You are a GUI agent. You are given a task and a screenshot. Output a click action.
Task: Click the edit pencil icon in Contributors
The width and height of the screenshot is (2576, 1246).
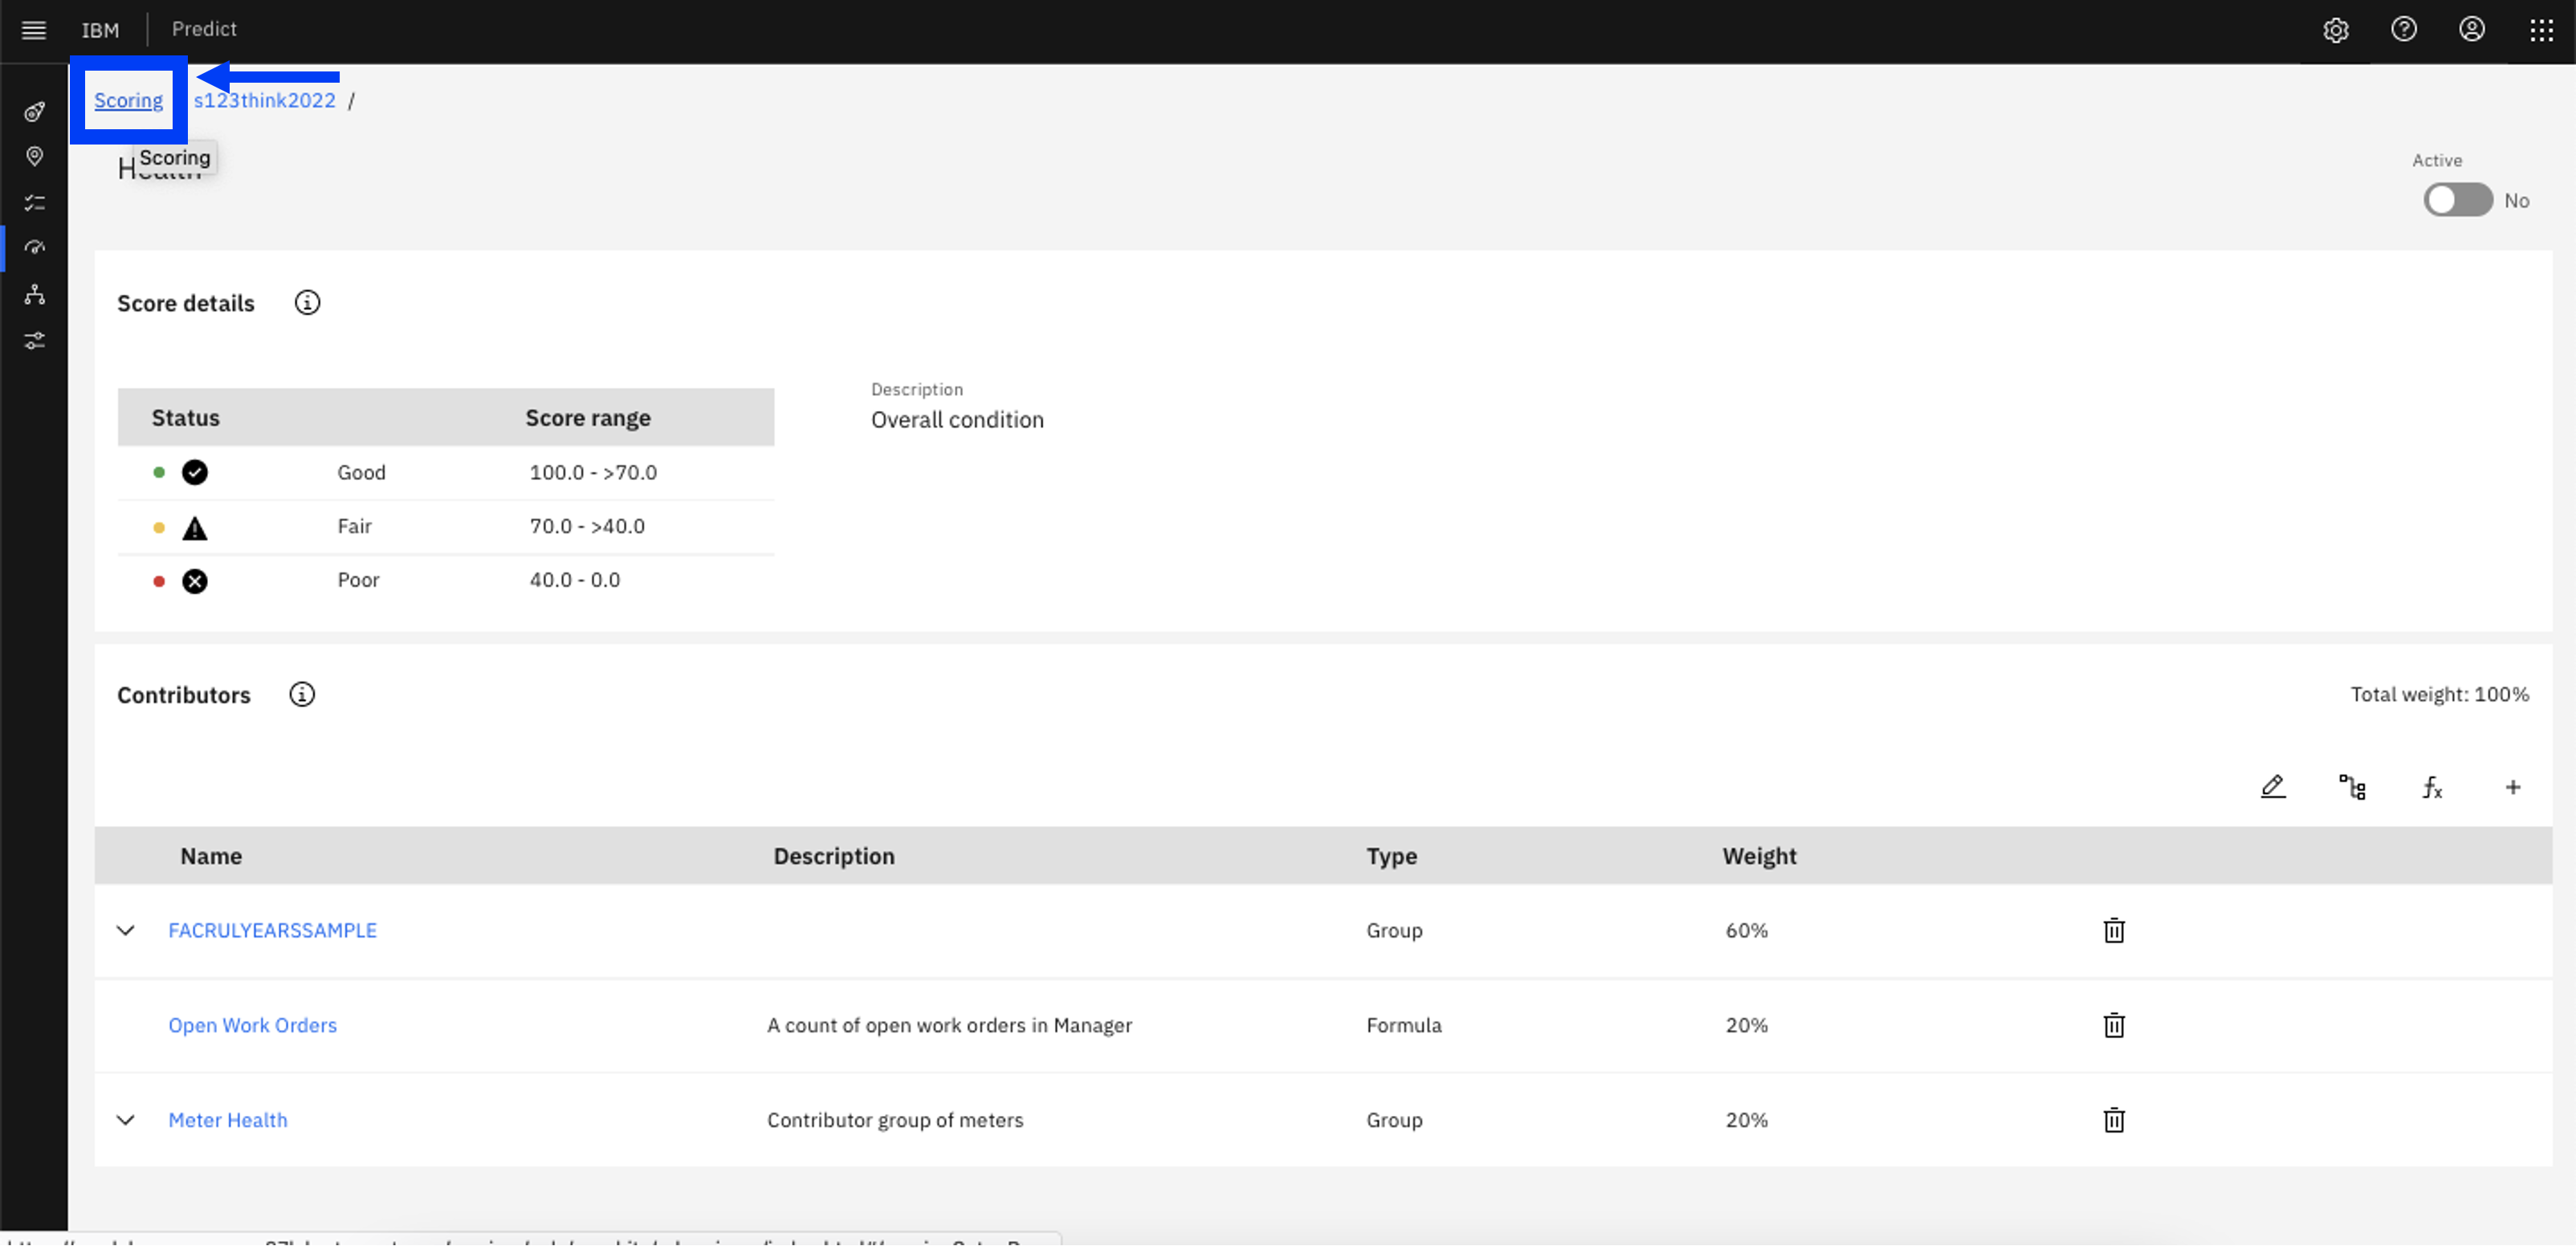click(2274, 786)
